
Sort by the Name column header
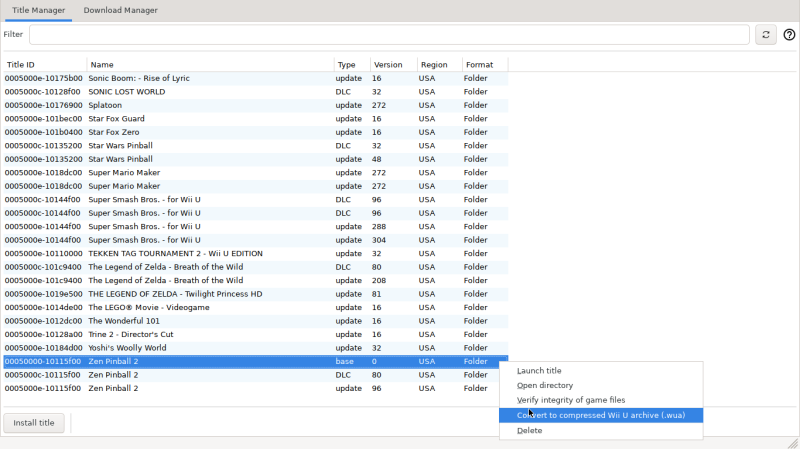[210, 65]
